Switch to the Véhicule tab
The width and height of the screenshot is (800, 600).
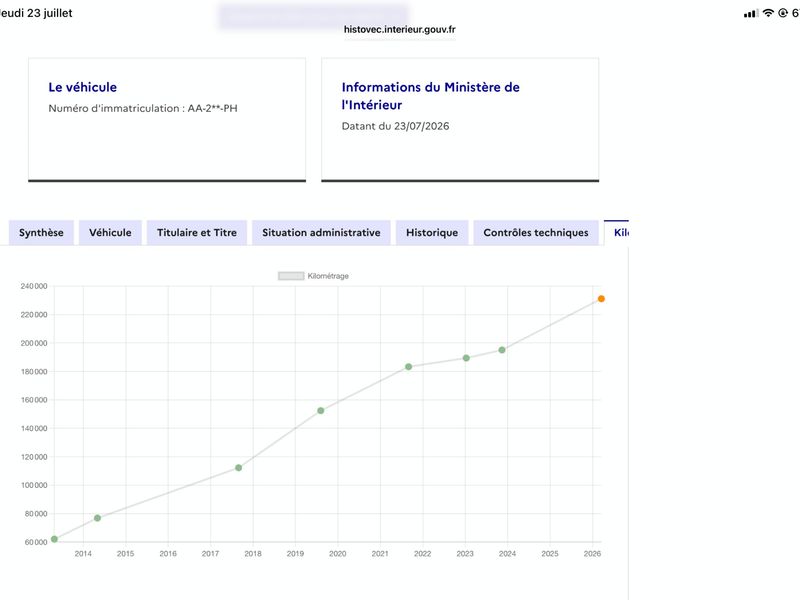tap(110, 233)
